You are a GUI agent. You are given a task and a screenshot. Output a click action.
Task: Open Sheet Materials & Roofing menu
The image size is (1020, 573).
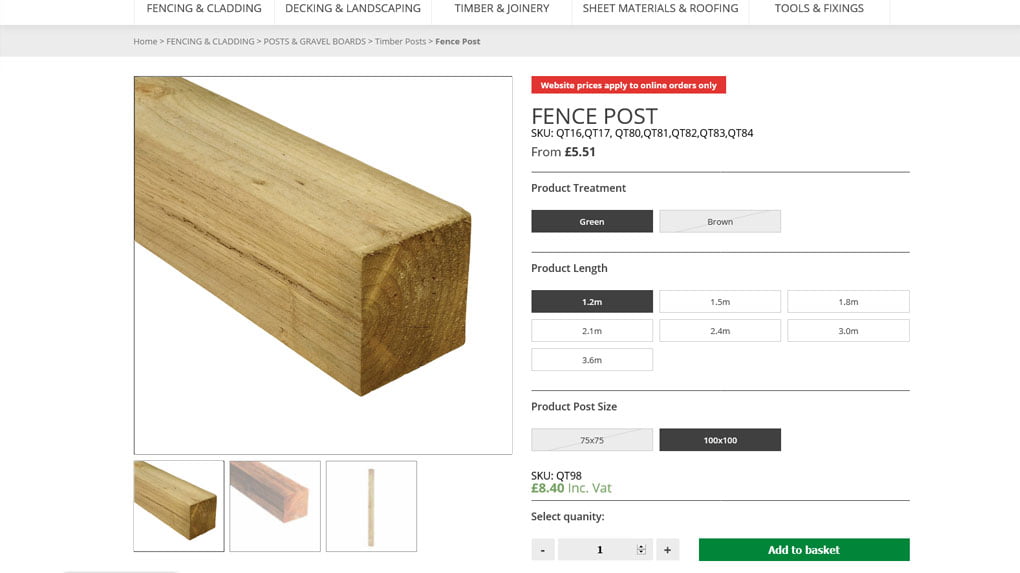click(x=660, y=9)
